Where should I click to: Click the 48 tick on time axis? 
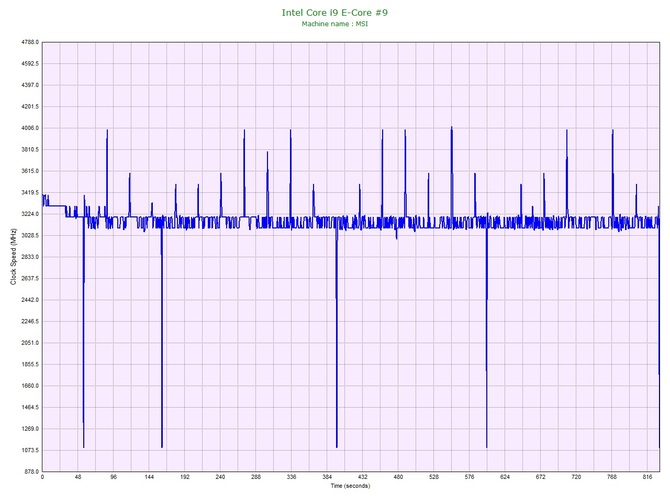click(78, 477)
